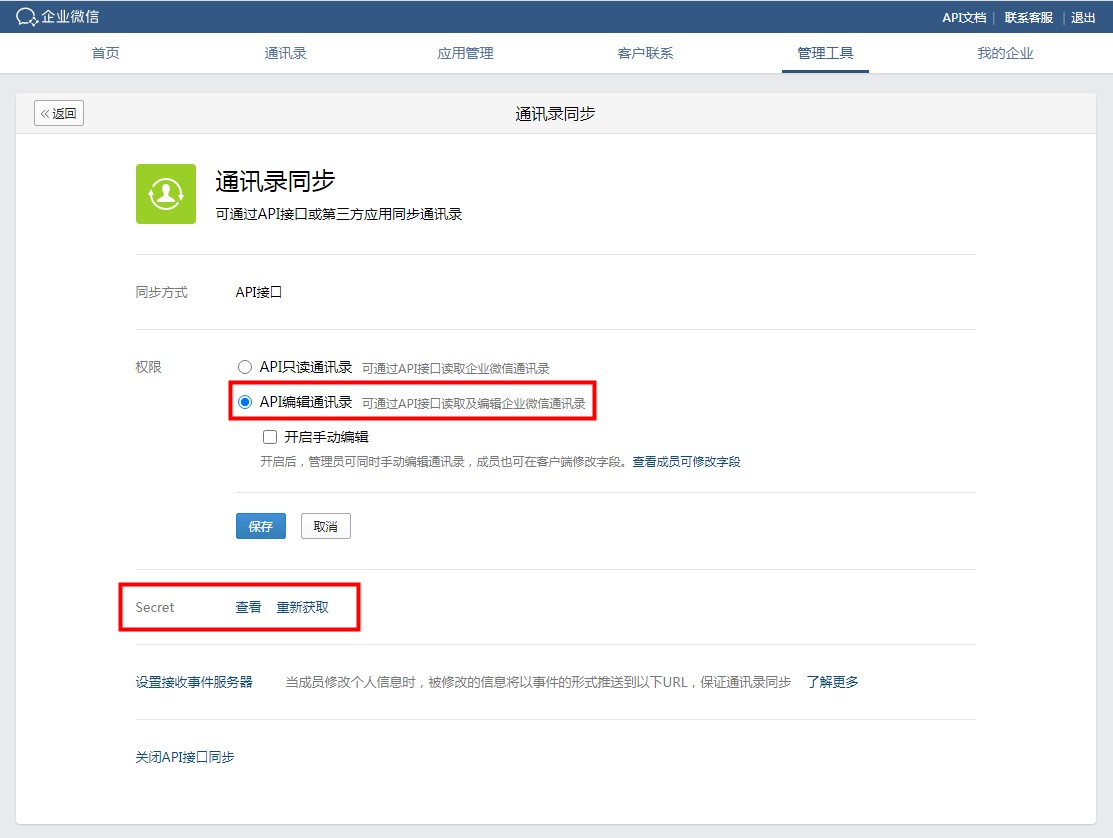
Task: Select the 管理工具 tab
Action: coord(825,53)
